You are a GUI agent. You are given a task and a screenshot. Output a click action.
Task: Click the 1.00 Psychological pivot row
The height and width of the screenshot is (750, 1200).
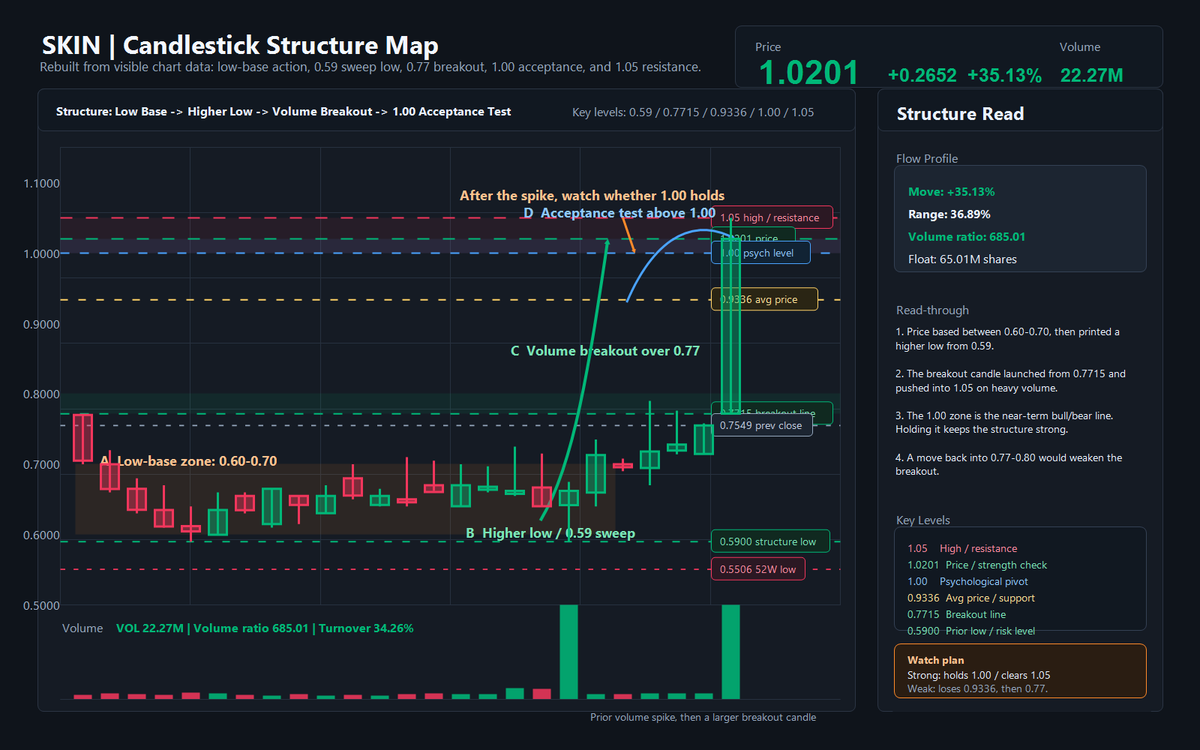coord(967,581)
